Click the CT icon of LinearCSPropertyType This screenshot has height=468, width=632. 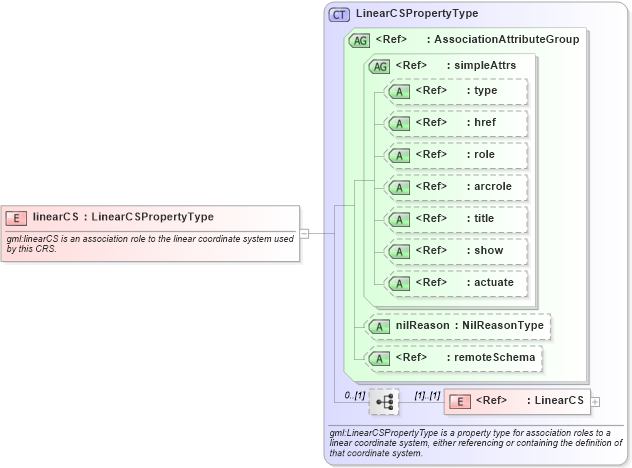339,15
